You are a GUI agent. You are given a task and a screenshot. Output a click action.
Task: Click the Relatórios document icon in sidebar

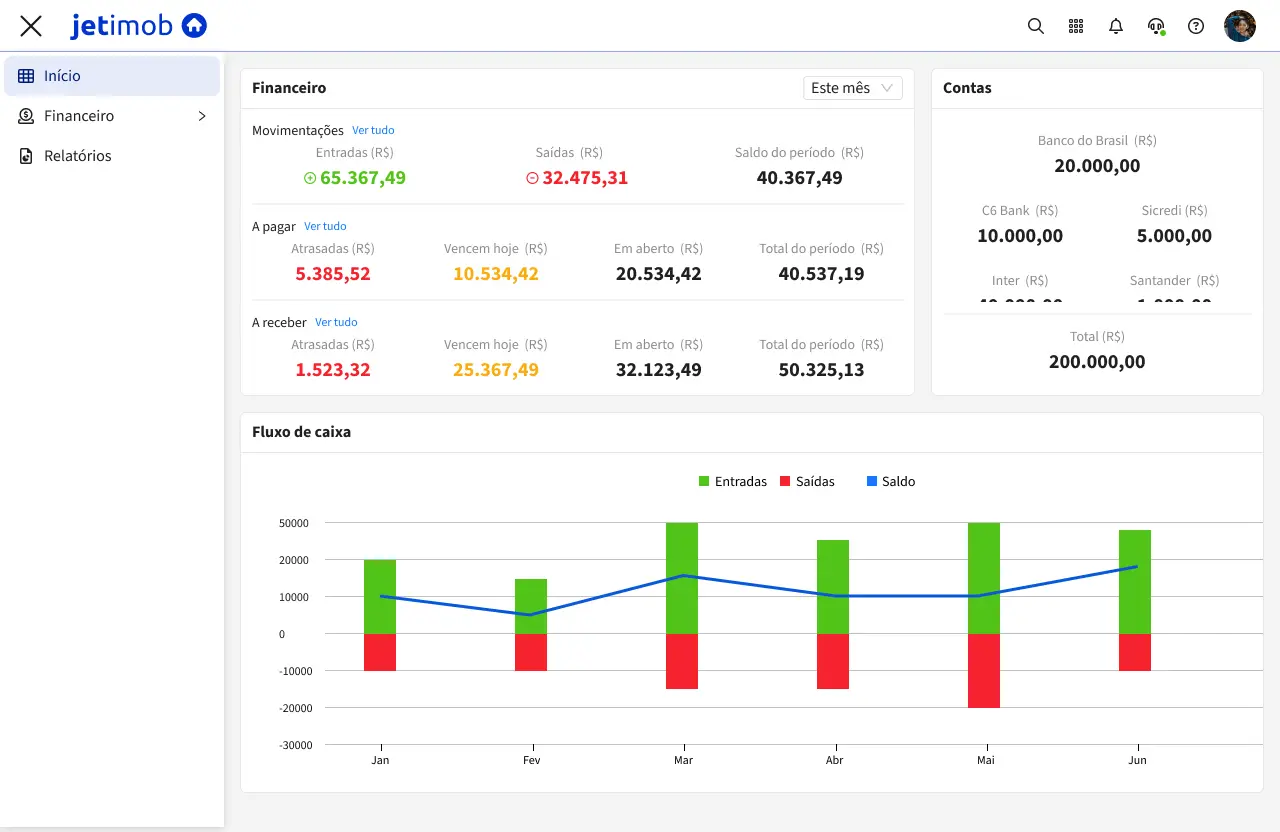[26, 156]
